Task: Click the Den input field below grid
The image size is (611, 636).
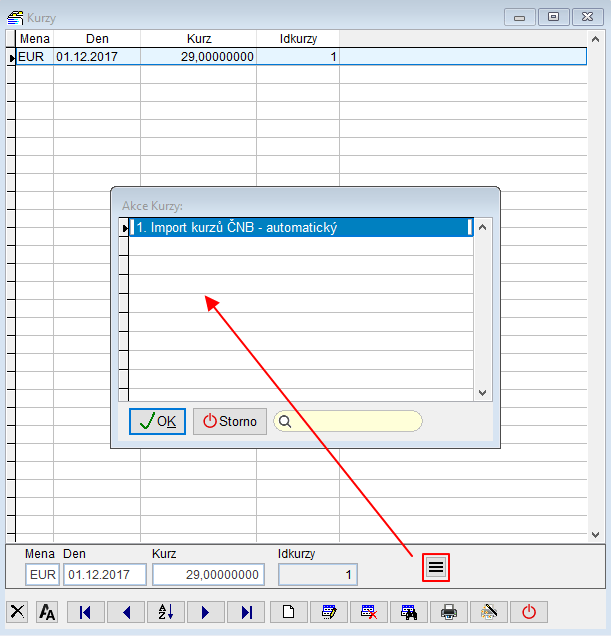Action: (105, 575)
